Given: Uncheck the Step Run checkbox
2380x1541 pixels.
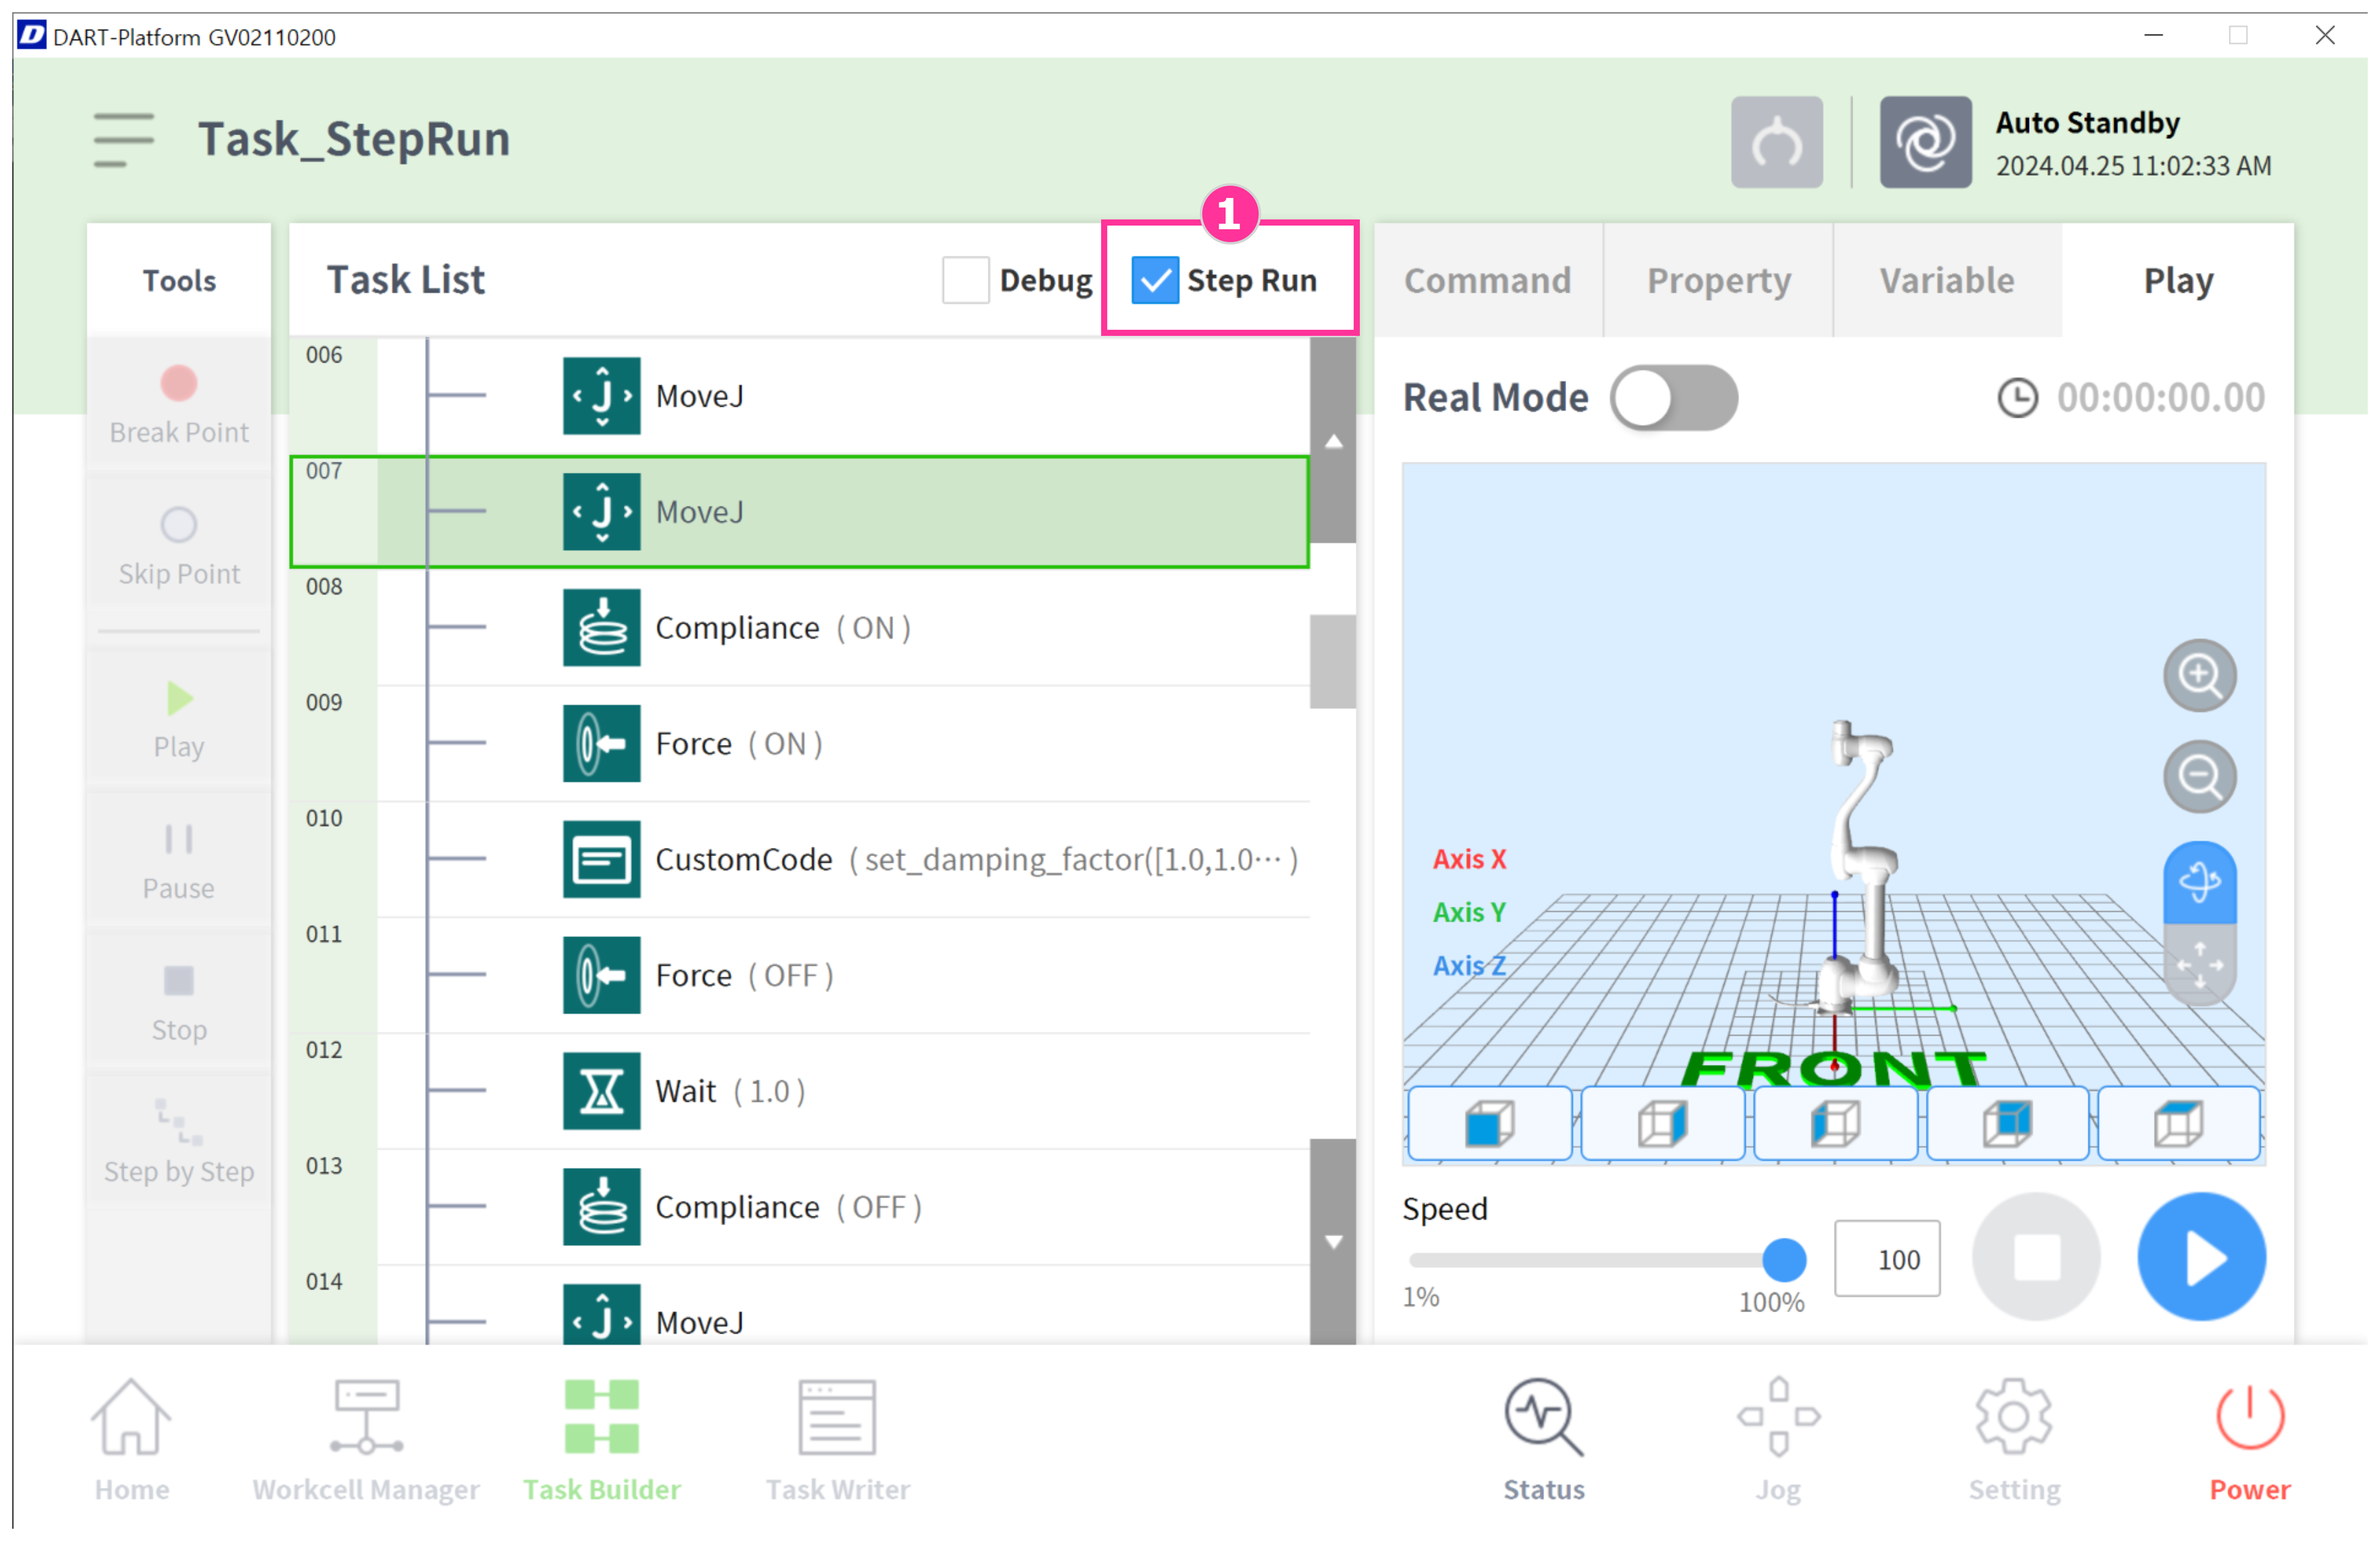Looking at the screenshot, I should pyautogui.click(x=1155, y=280).
